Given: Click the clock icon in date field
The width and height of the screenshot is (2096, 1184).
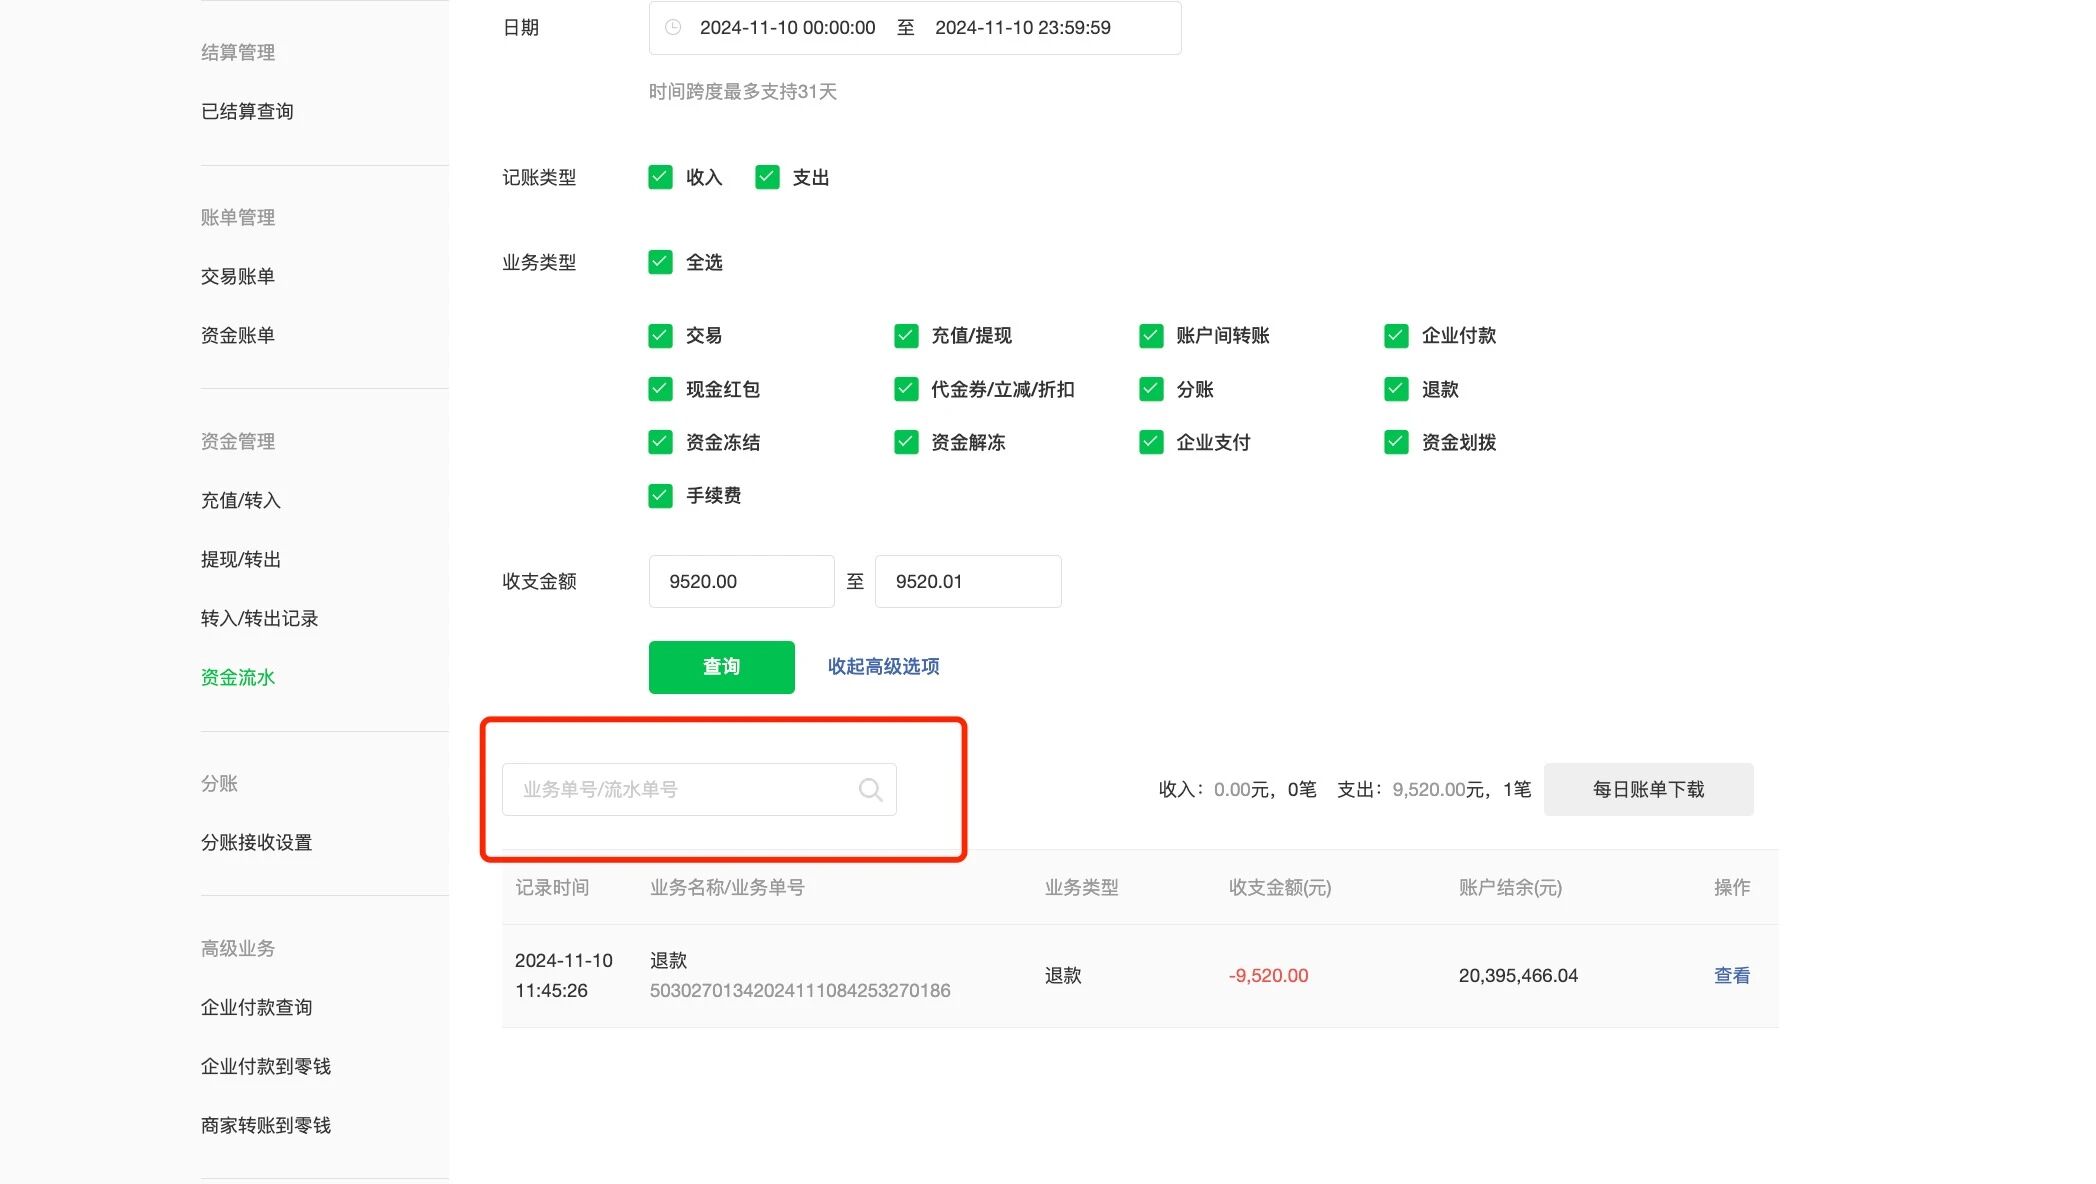Looking at the screenshot, I should click(673, 28).
